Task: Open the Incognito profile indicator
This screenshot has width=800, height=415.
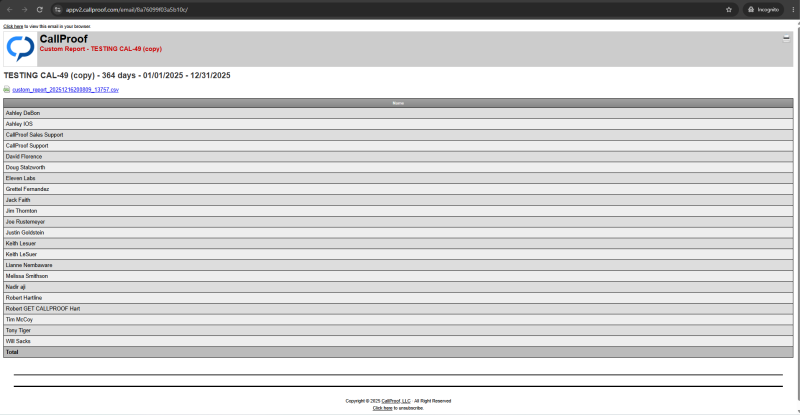Action: click(763, 10)
